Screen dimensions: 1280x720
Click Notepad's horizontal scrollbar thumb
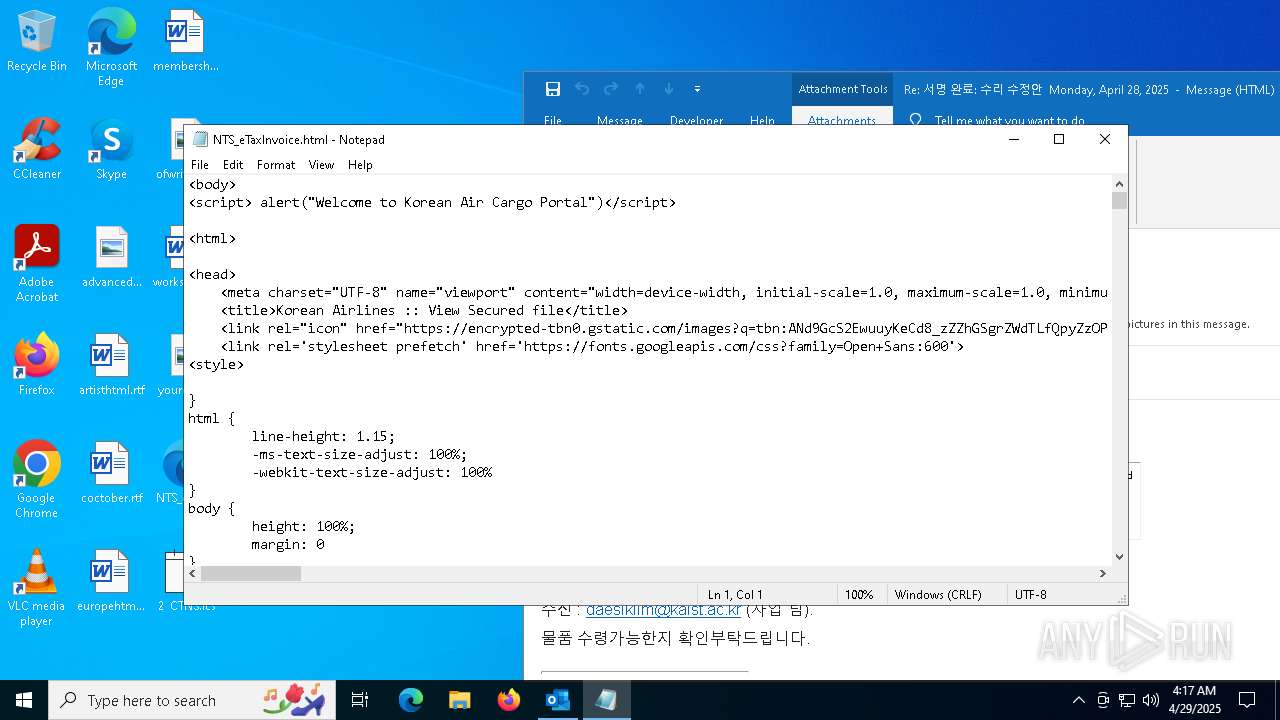tap(251, 574)
